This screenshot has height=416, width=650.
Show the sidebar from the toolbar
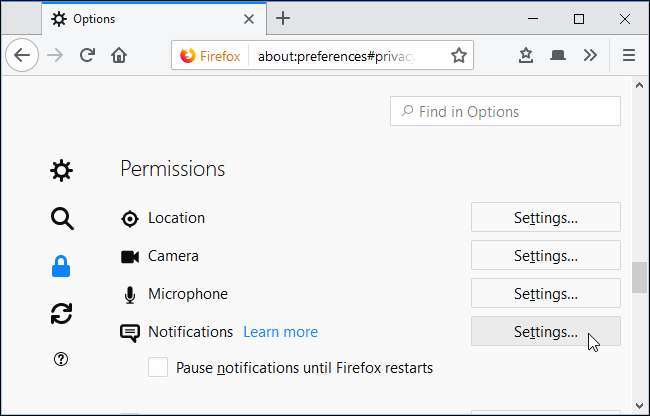[558, 56]
